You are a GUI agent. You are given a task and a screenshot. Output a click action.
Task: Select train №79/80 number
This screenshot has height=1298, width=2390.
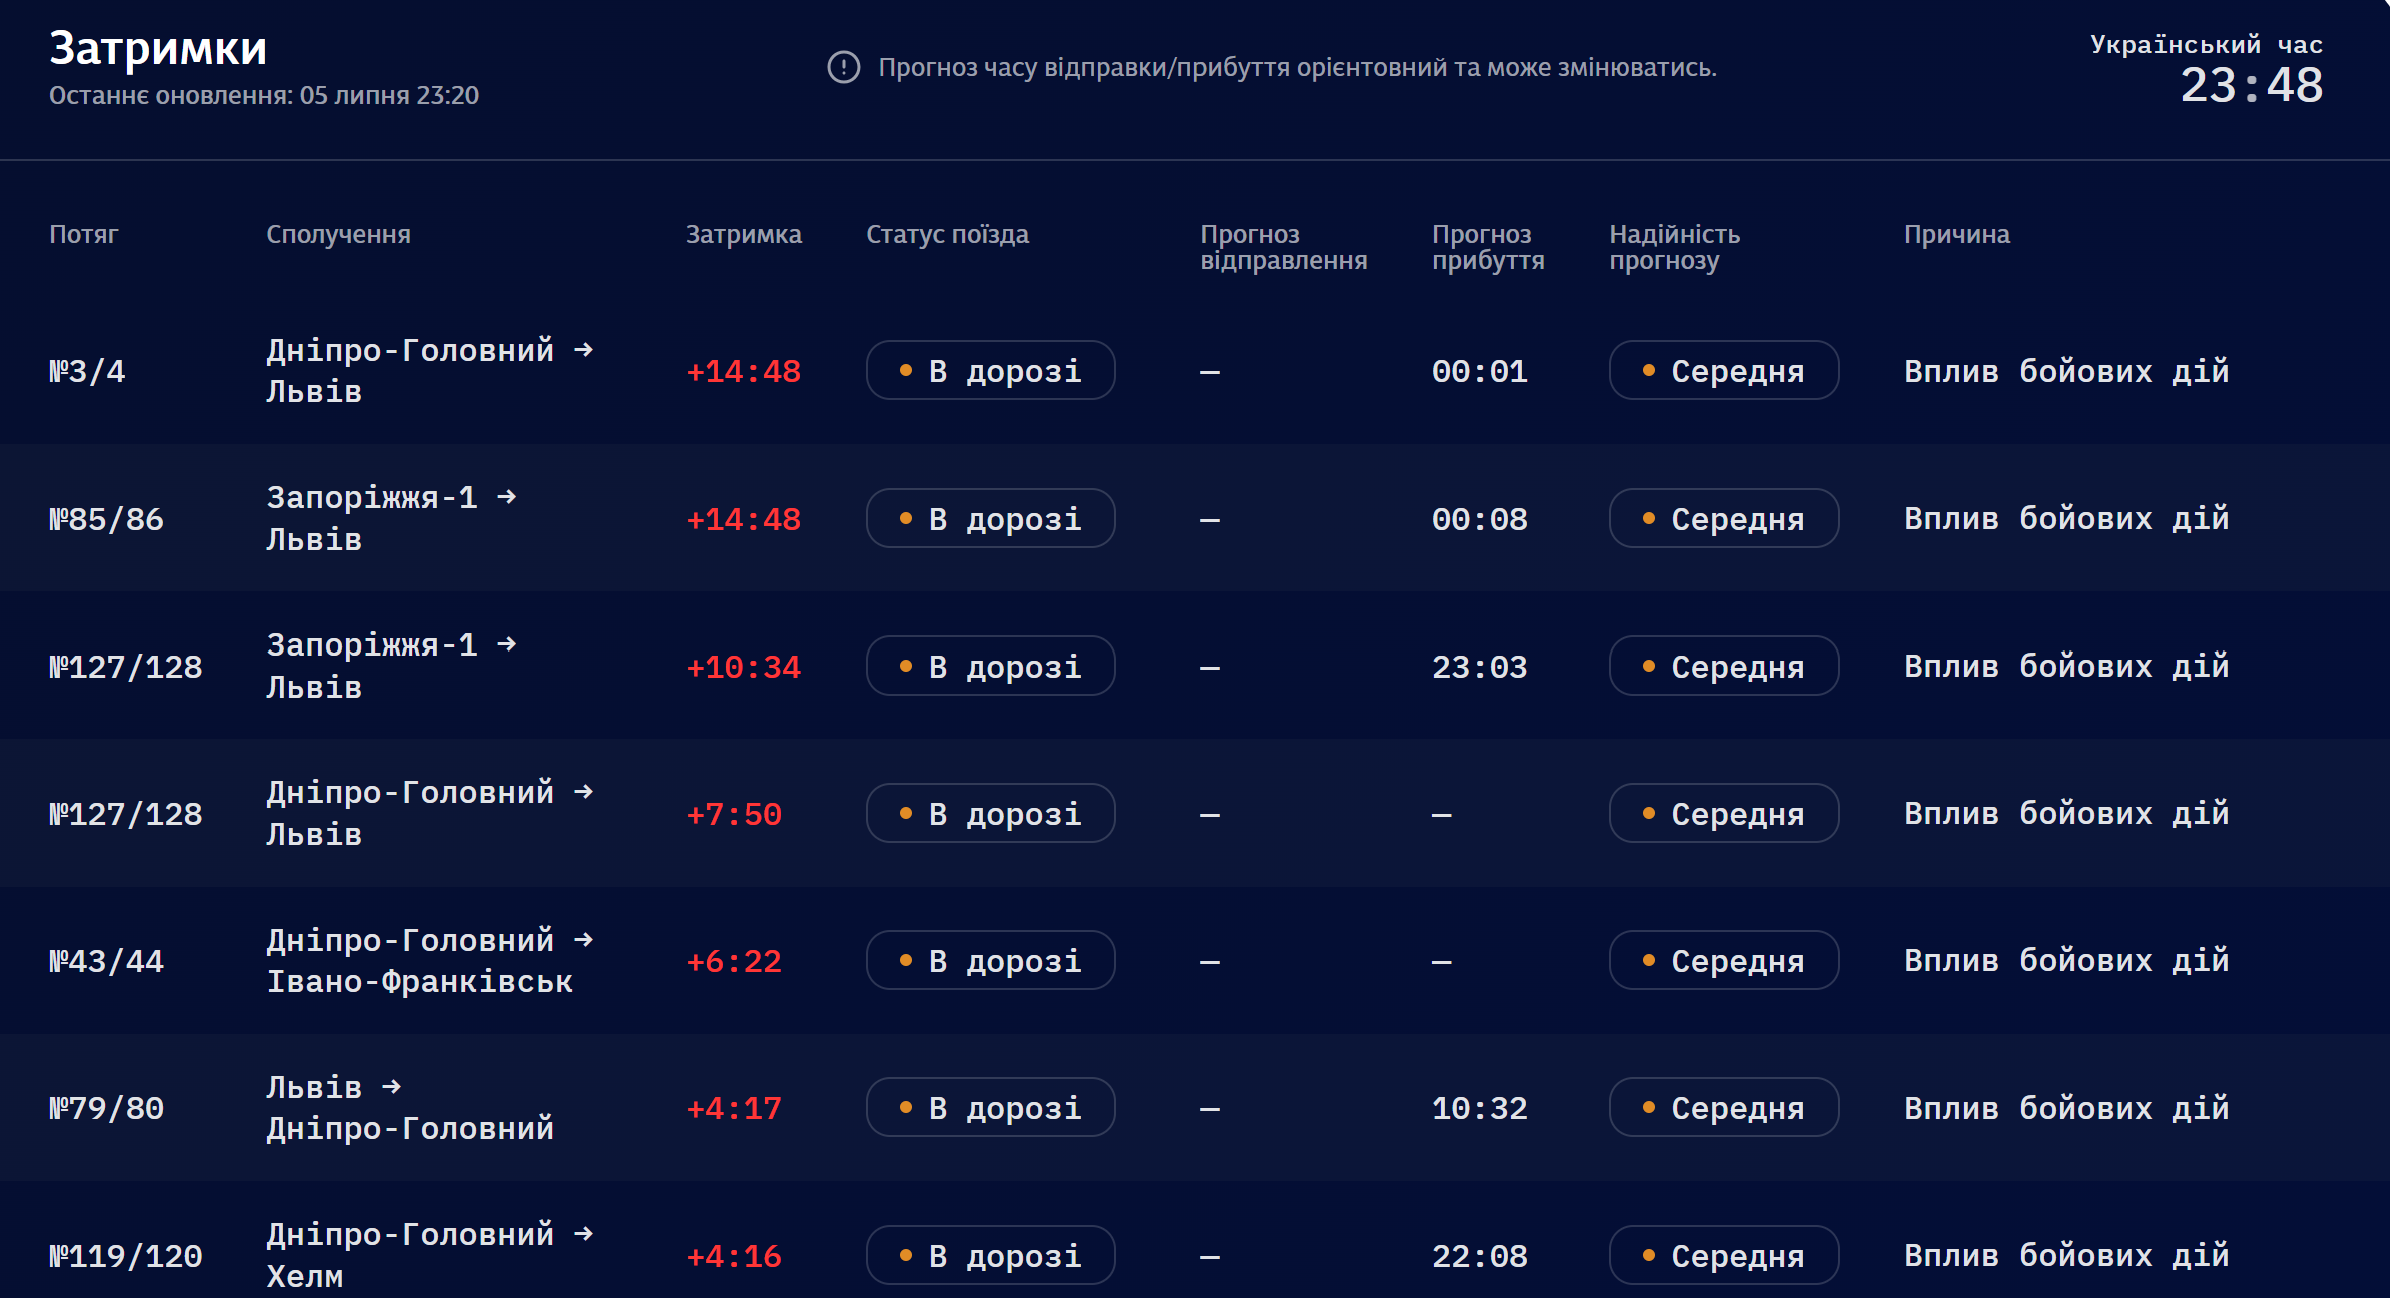pyautogui.click(x=106, y=1108)
